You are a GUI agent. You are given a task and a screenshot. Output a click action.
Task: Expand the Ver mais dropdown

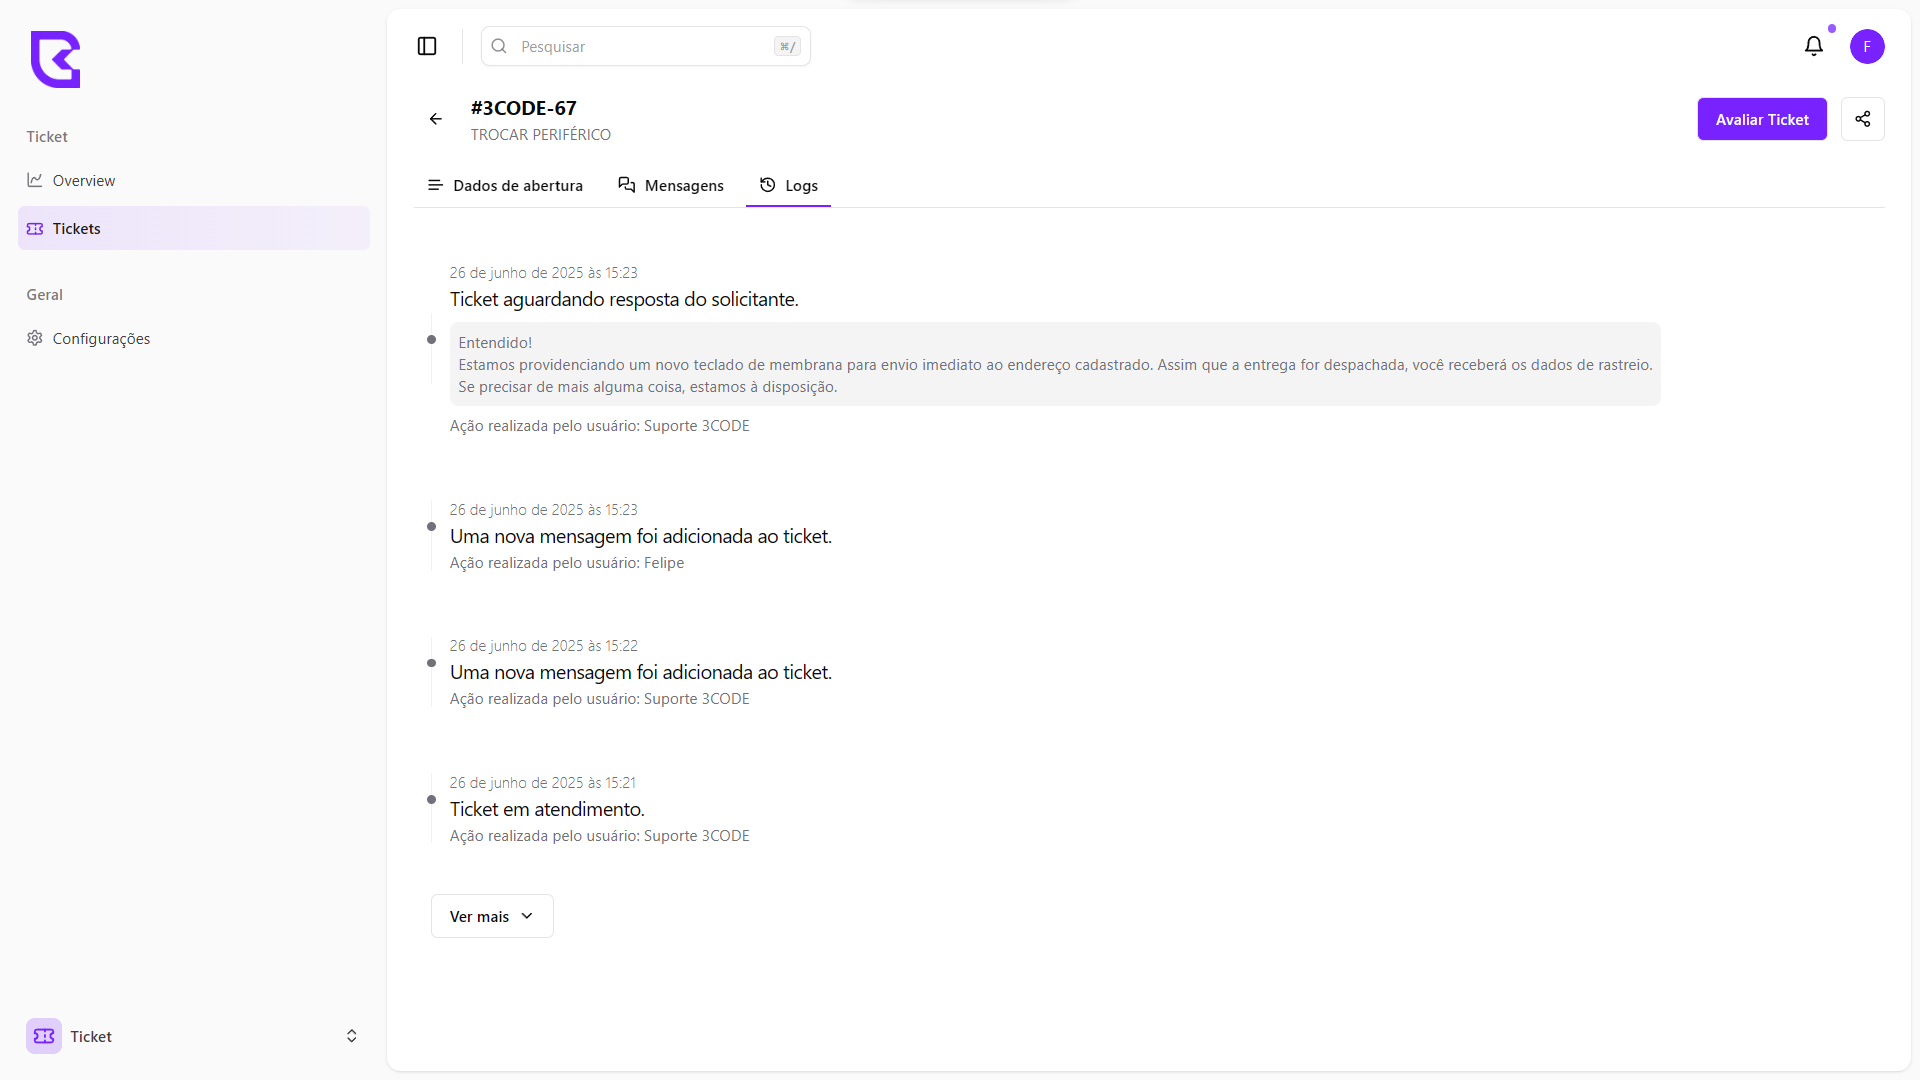tap(491, 916)
